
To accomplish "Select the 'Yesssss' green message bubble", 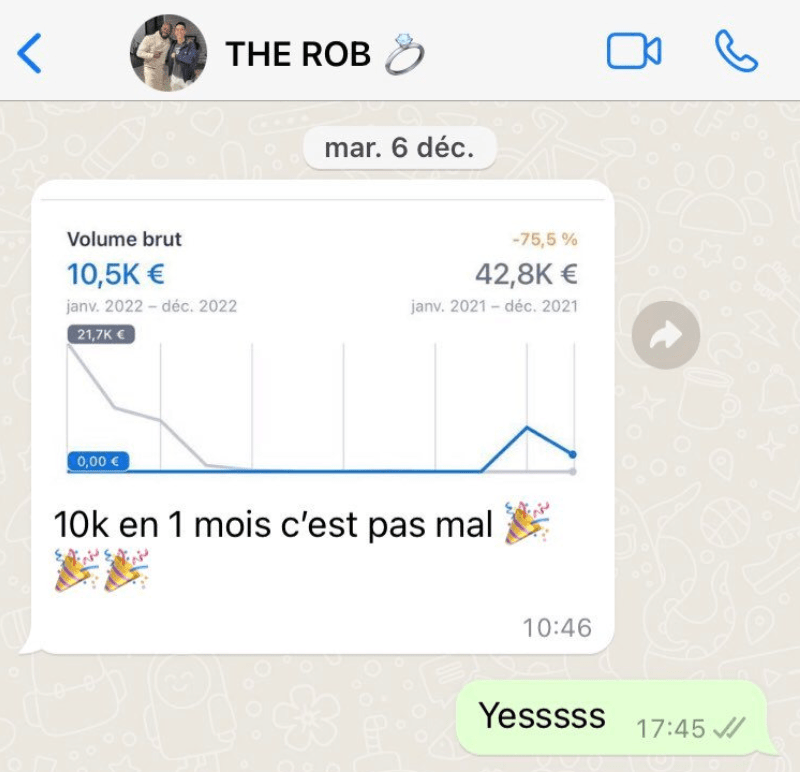I will [x=611, y=716].
